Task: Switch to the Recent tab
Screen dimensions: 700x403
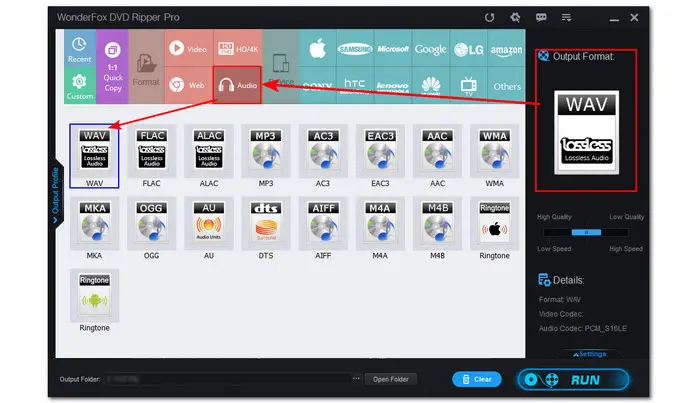Action: (79, 48)
